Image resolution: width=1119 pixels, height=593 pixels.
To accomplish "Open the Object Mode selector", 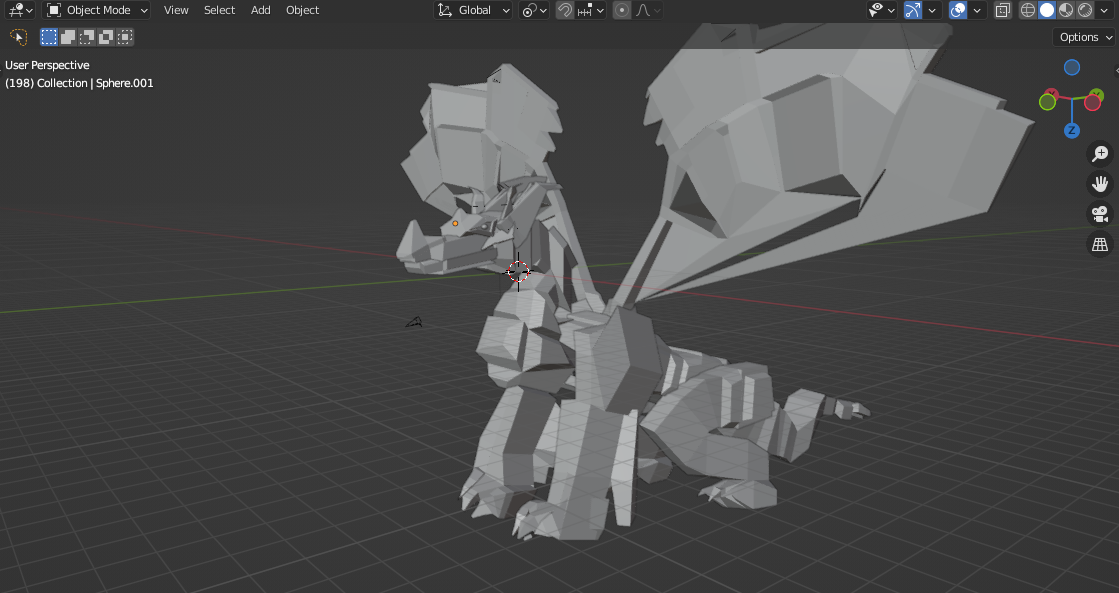I will click(x=97, y=10).
